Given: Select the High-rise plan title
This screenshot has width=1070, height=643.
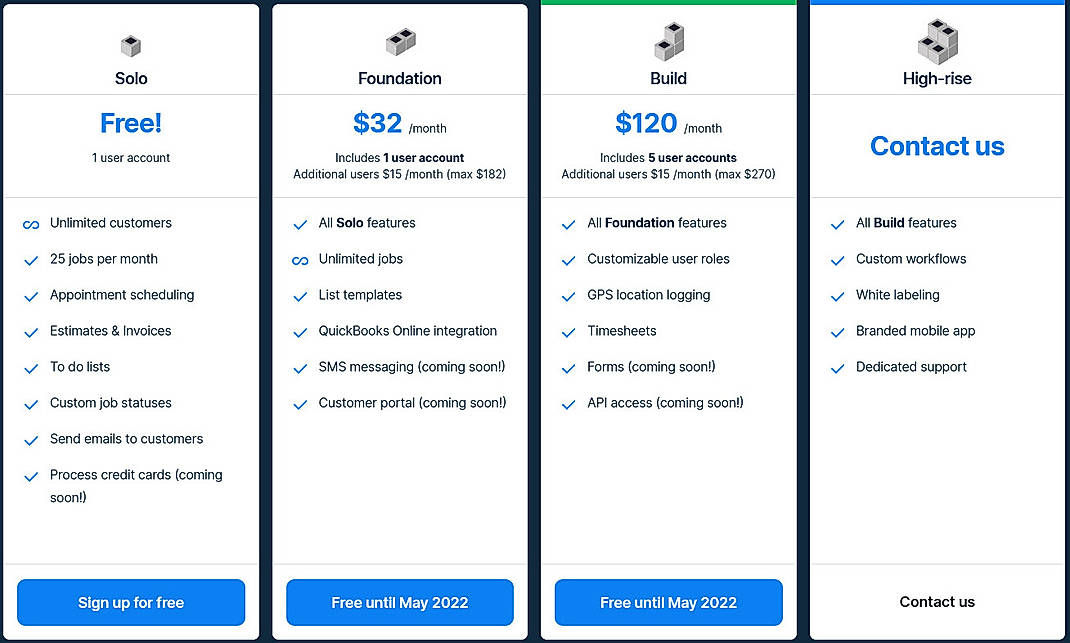Looking at the screenshot, I should 936,78.
